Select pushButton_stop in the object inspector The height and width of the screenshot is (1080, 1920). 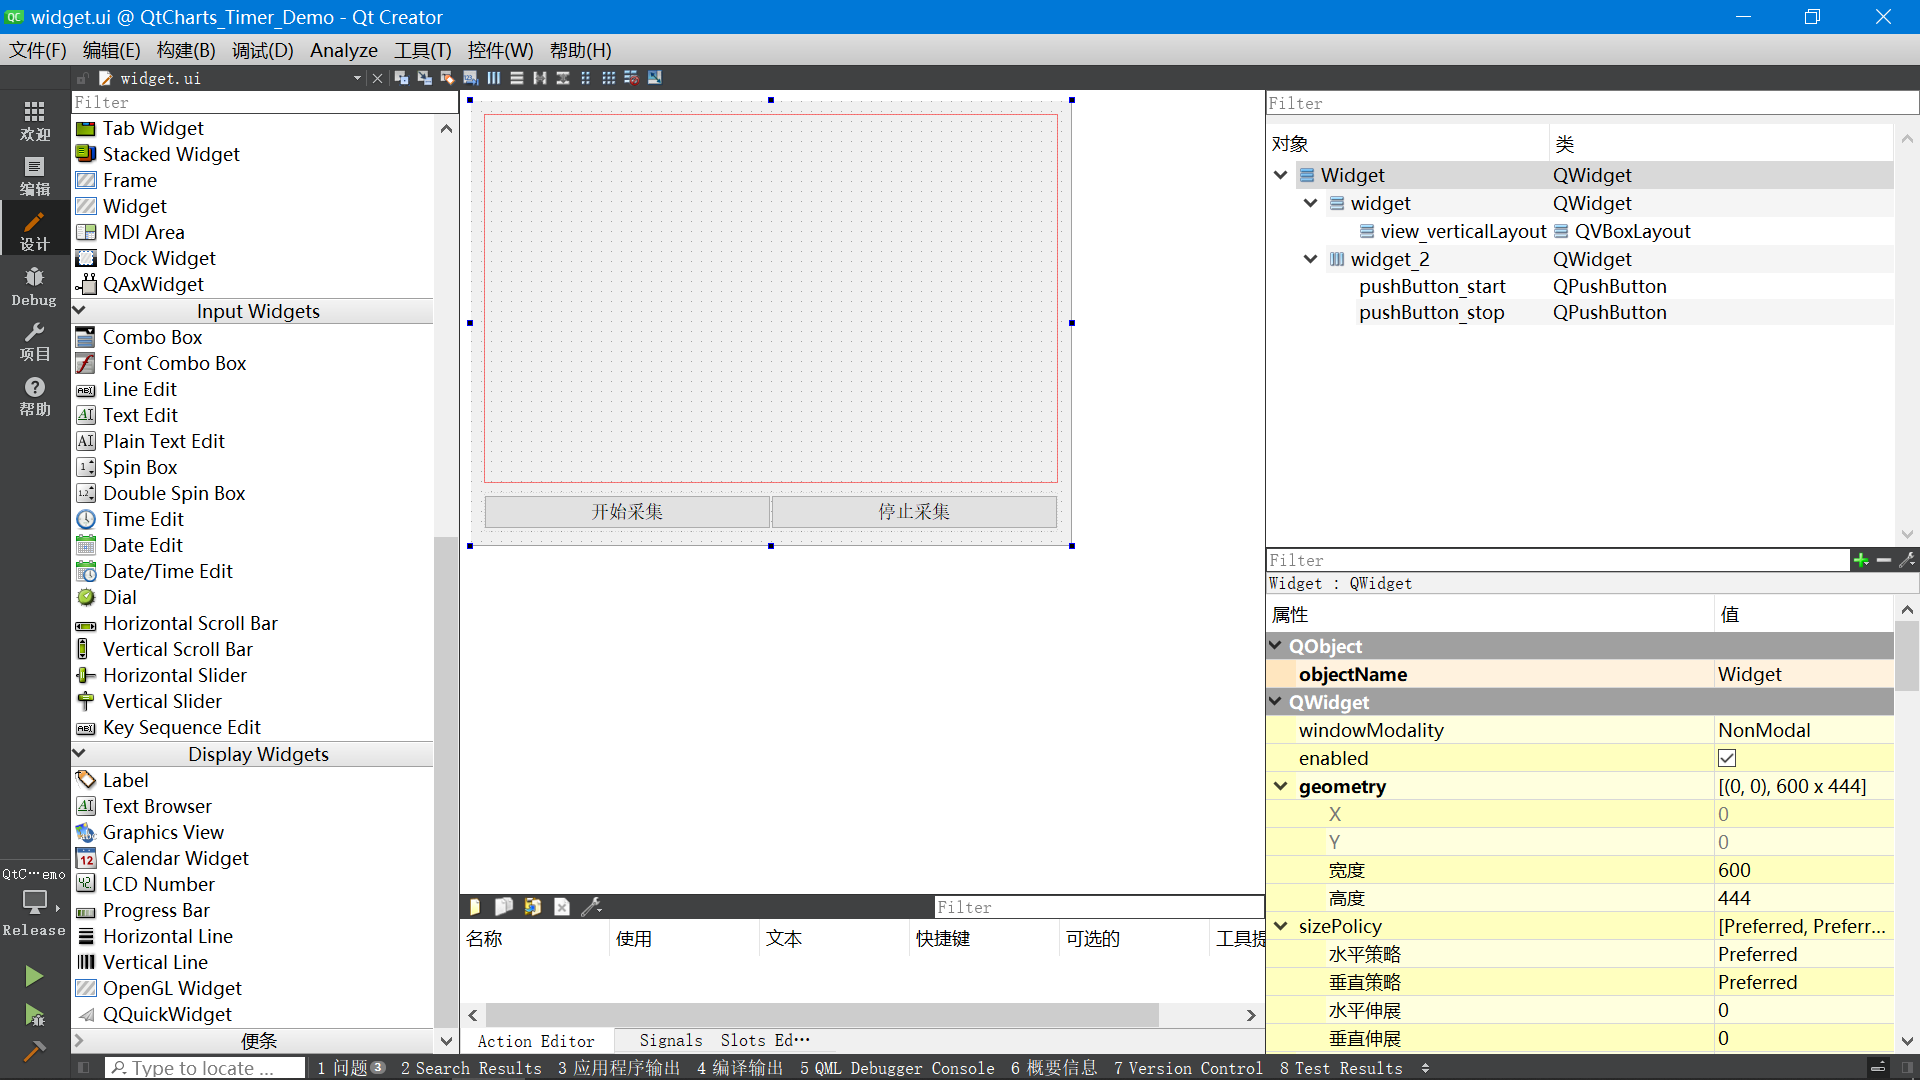tap(1431, 312)
